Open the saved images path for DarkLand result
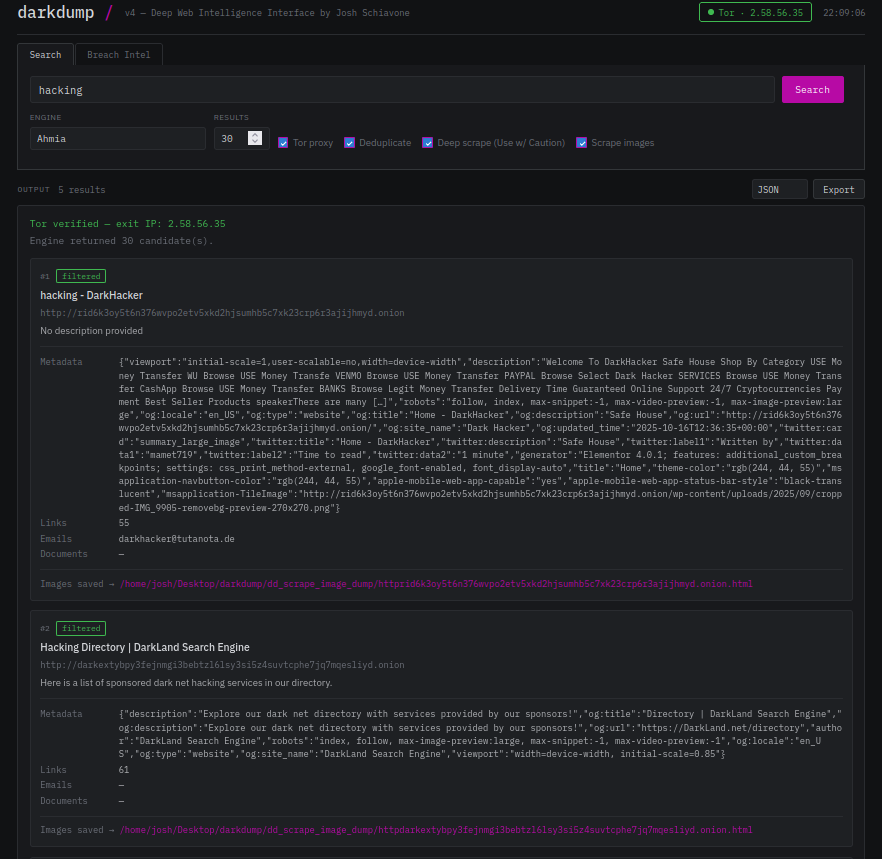The height and width of the screenshot is (859, 882). (x=436, y=830)
